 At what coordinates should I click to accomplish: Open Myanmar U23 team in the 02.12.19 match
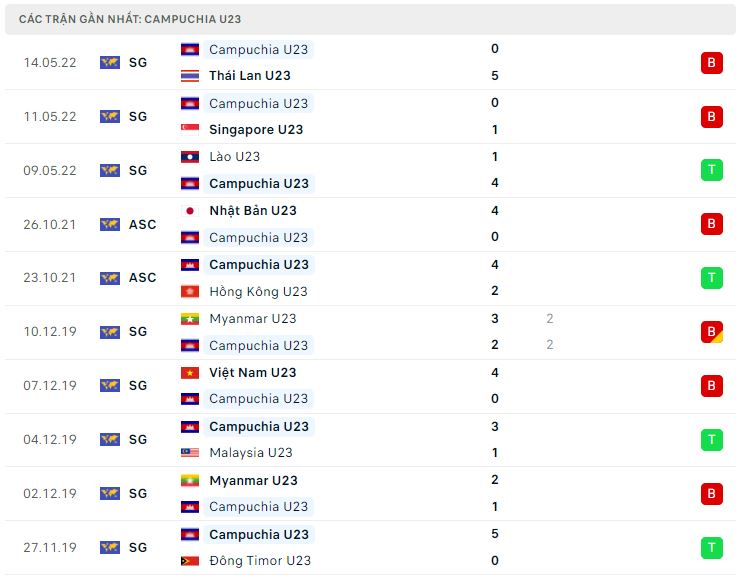pyautogui.click(x=253, y=481)
